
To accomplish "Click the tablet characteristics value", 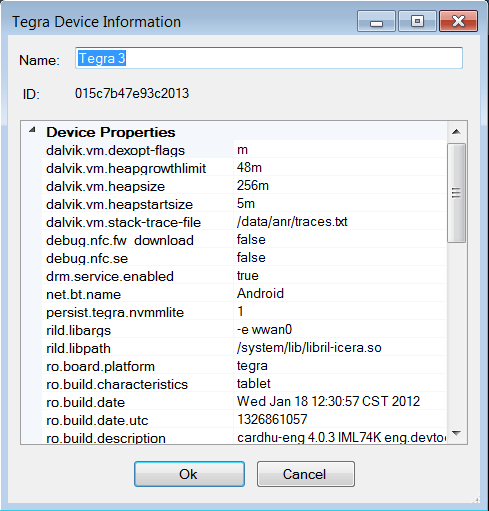I will point(253,383).
